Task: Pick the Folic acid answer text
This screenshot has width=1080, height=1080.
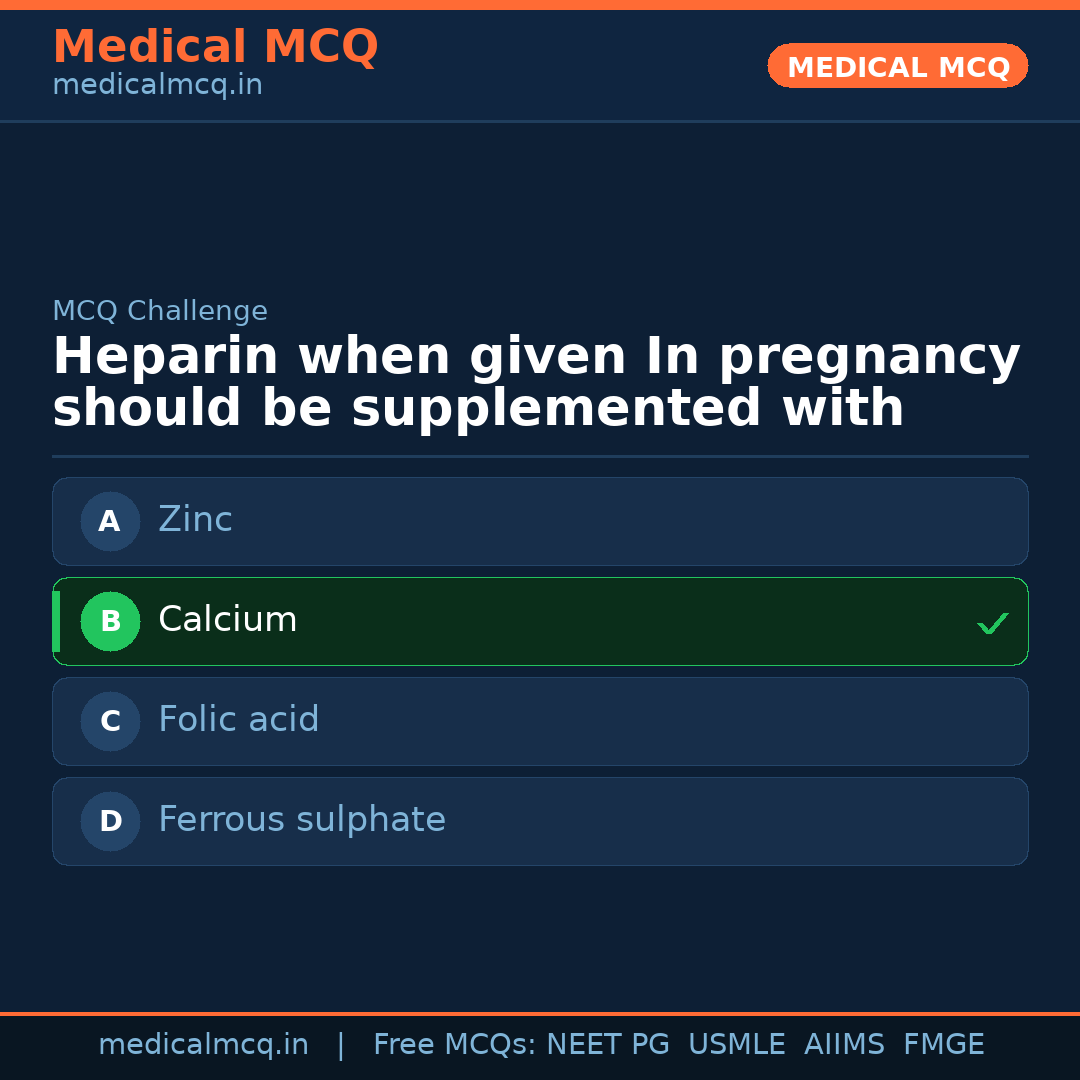Action: click(238, 720)
